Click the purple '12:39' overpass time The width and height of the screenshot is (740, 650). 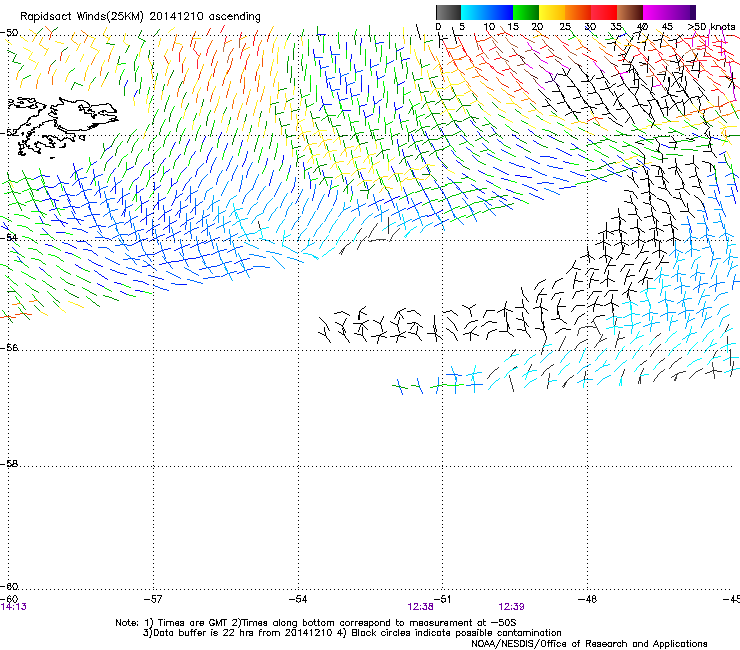coord(512,607)
